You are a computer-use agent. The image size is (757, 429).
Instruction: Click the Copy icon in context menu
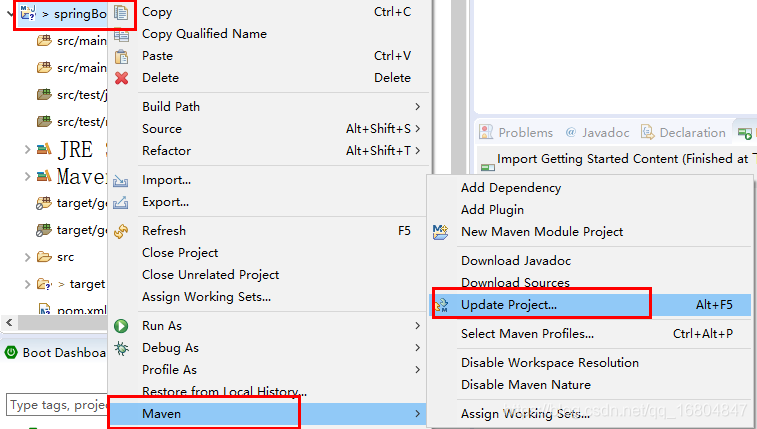(121, 13)
